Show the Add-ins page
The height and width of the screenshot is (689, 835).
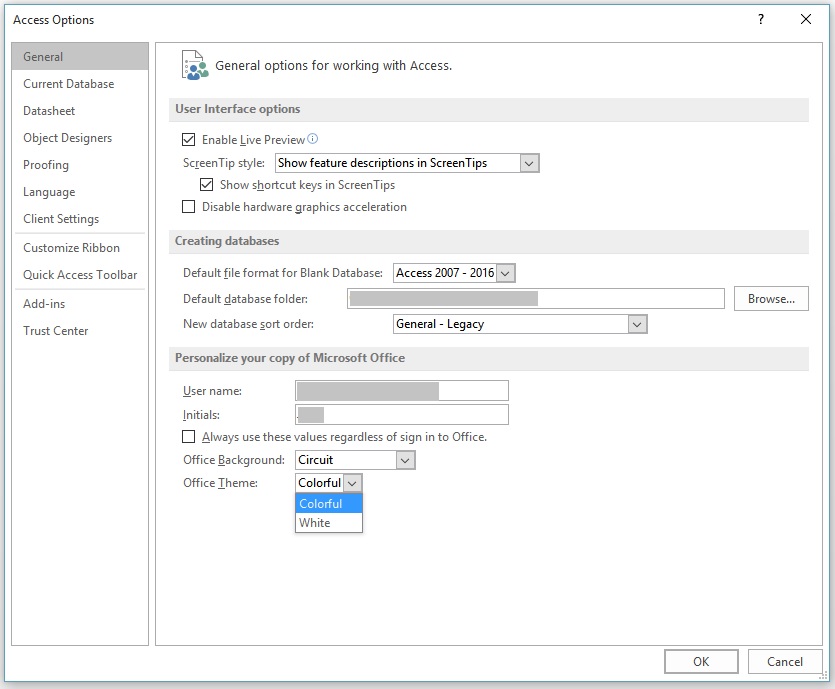80,304
